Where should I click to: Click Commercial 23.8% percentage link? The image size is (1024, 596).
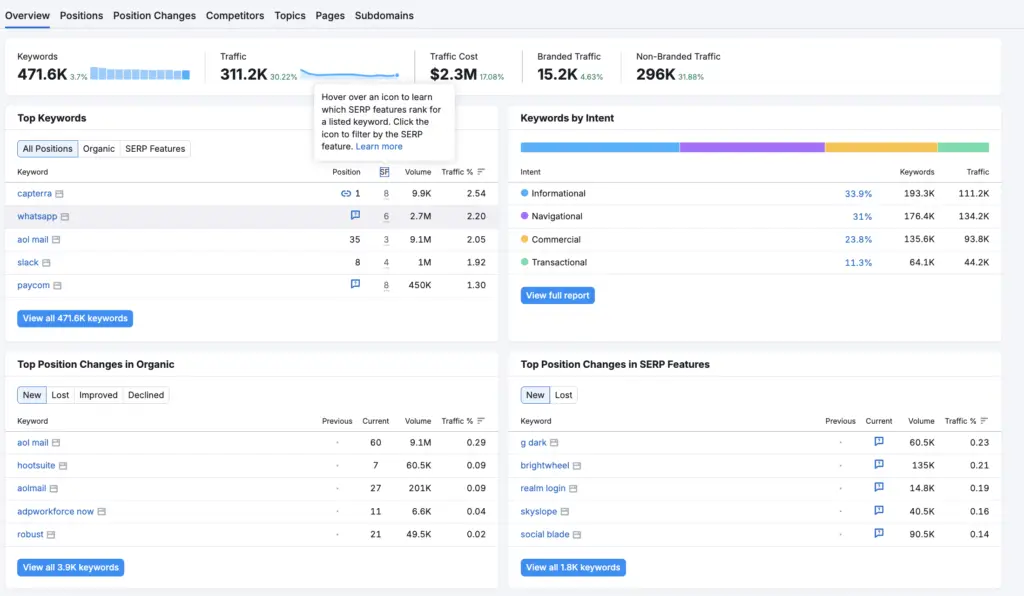coord(858,240)
